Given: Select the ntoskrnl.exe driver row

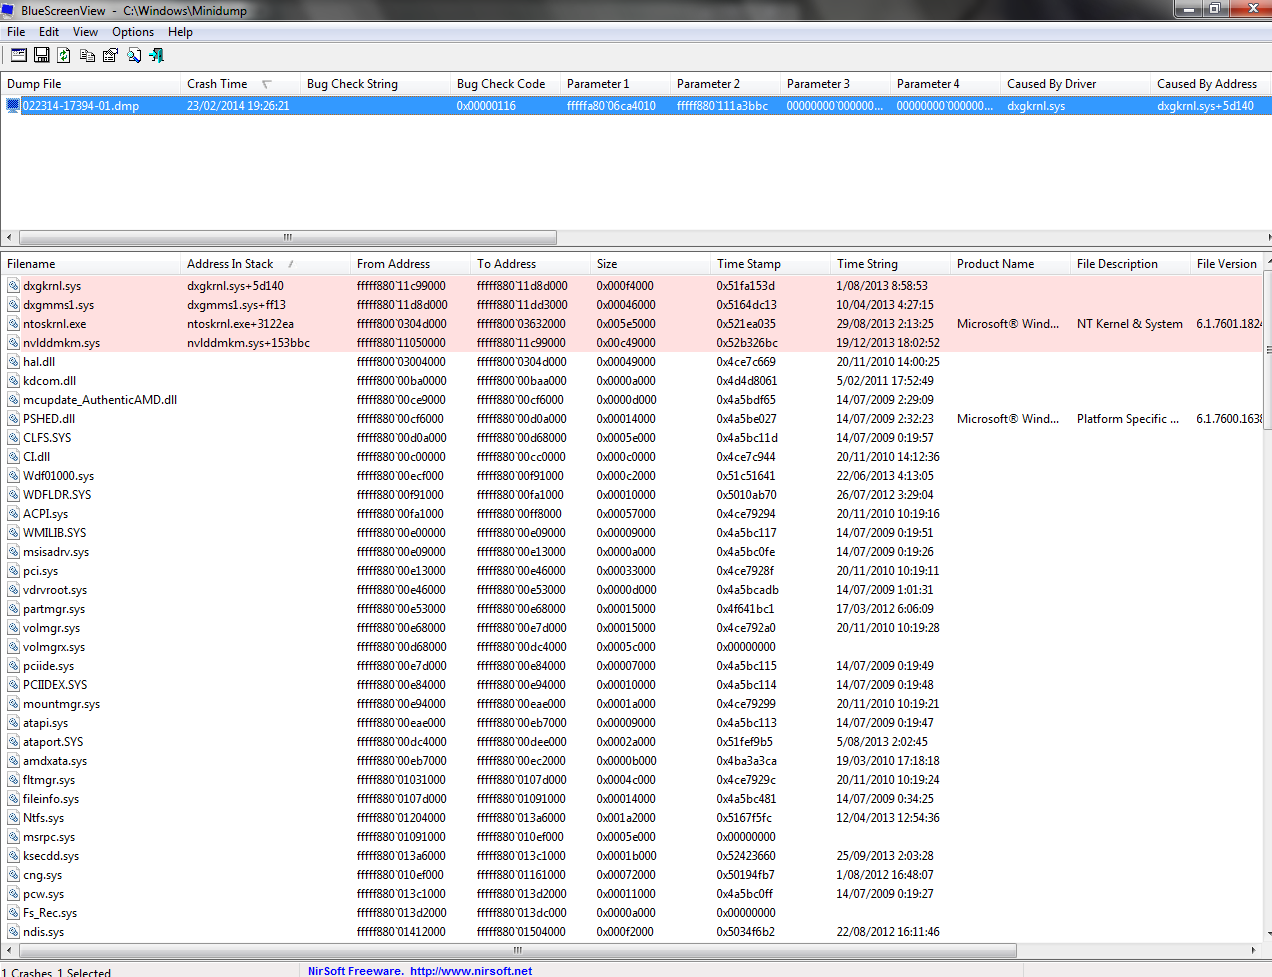Looking at the screenshot, I should pyautogui.click(x=54, y=324).
